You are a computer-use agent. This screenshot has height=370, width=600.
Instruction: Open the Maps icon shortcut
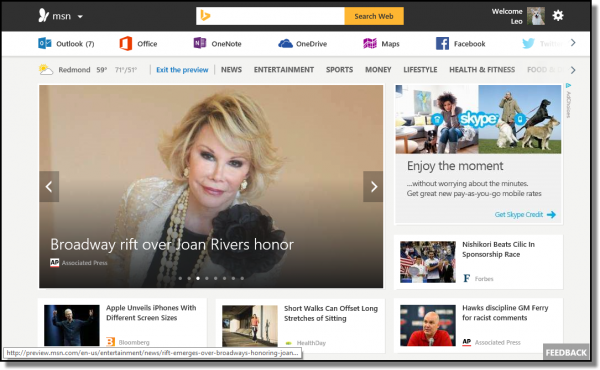370,44
